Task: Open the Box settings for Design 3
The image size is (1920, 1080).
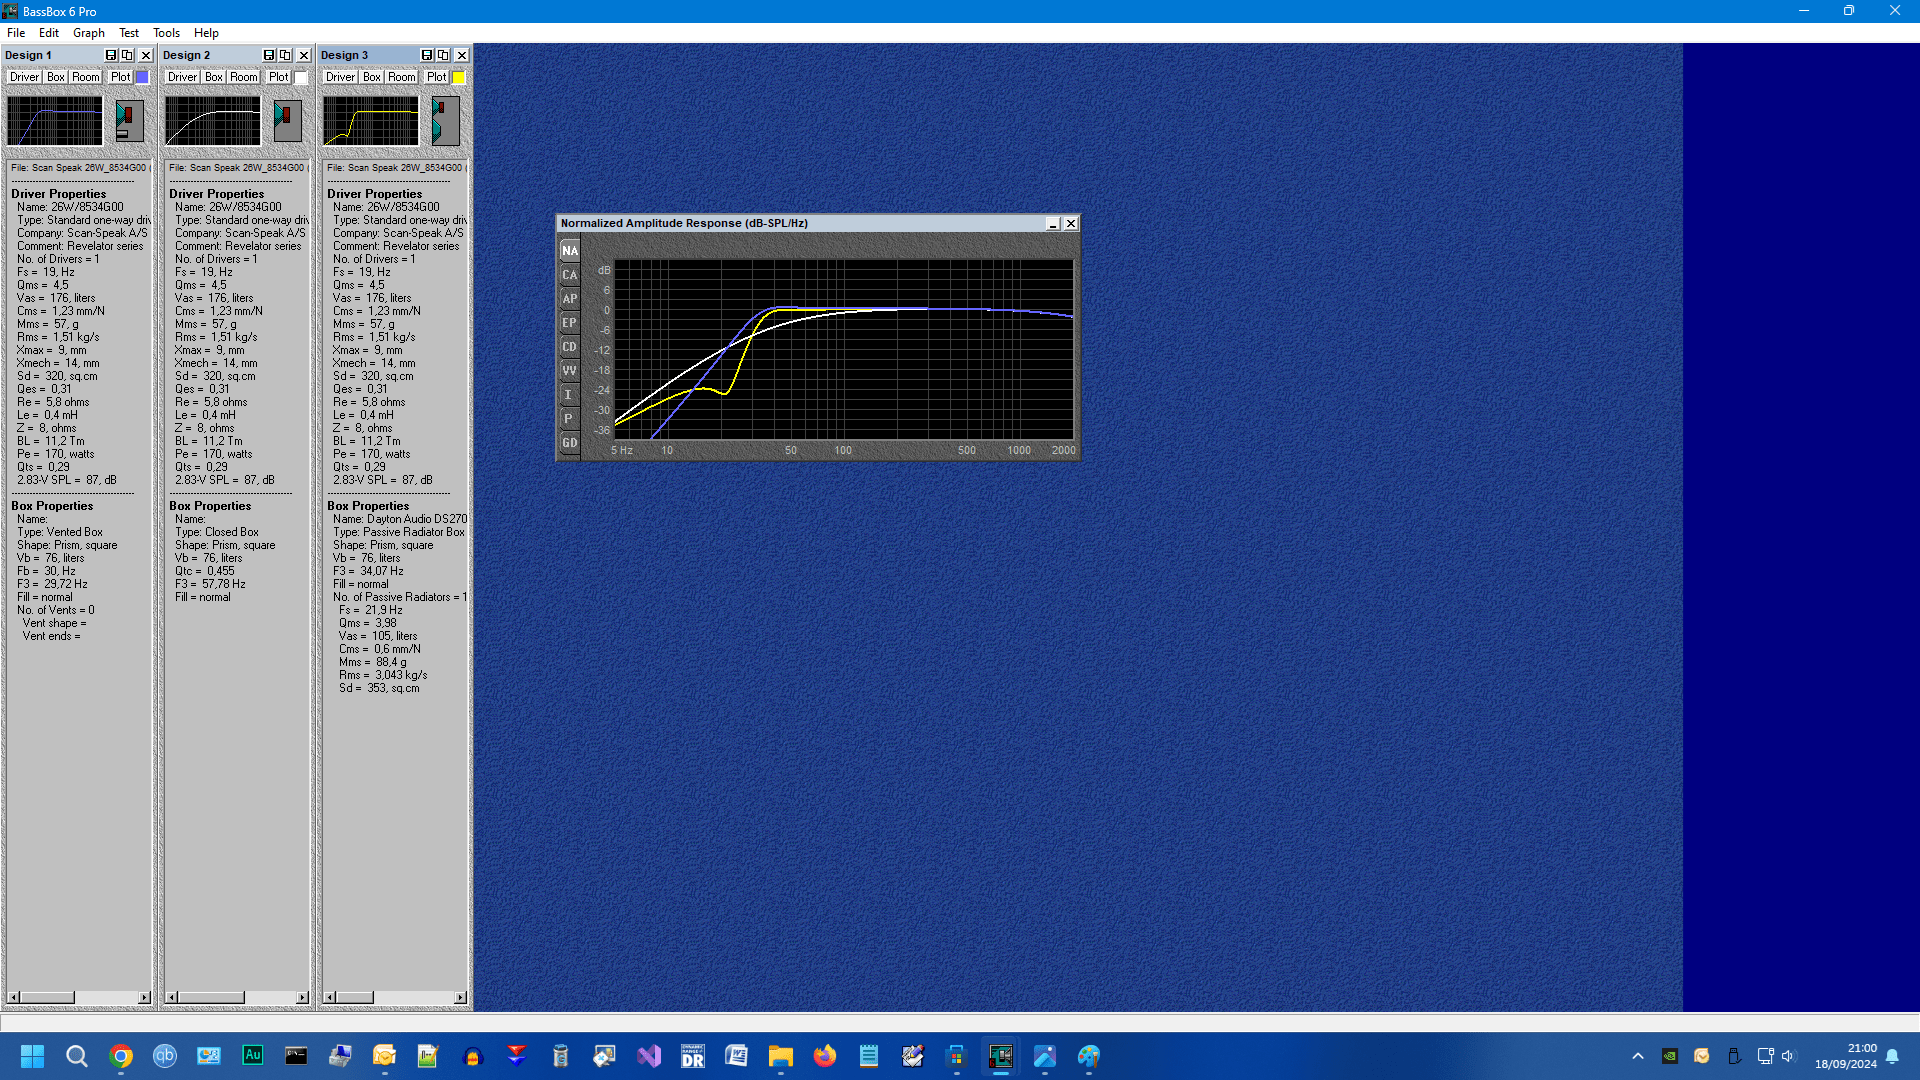Action: pyautogui.click(x=372, y=77)
